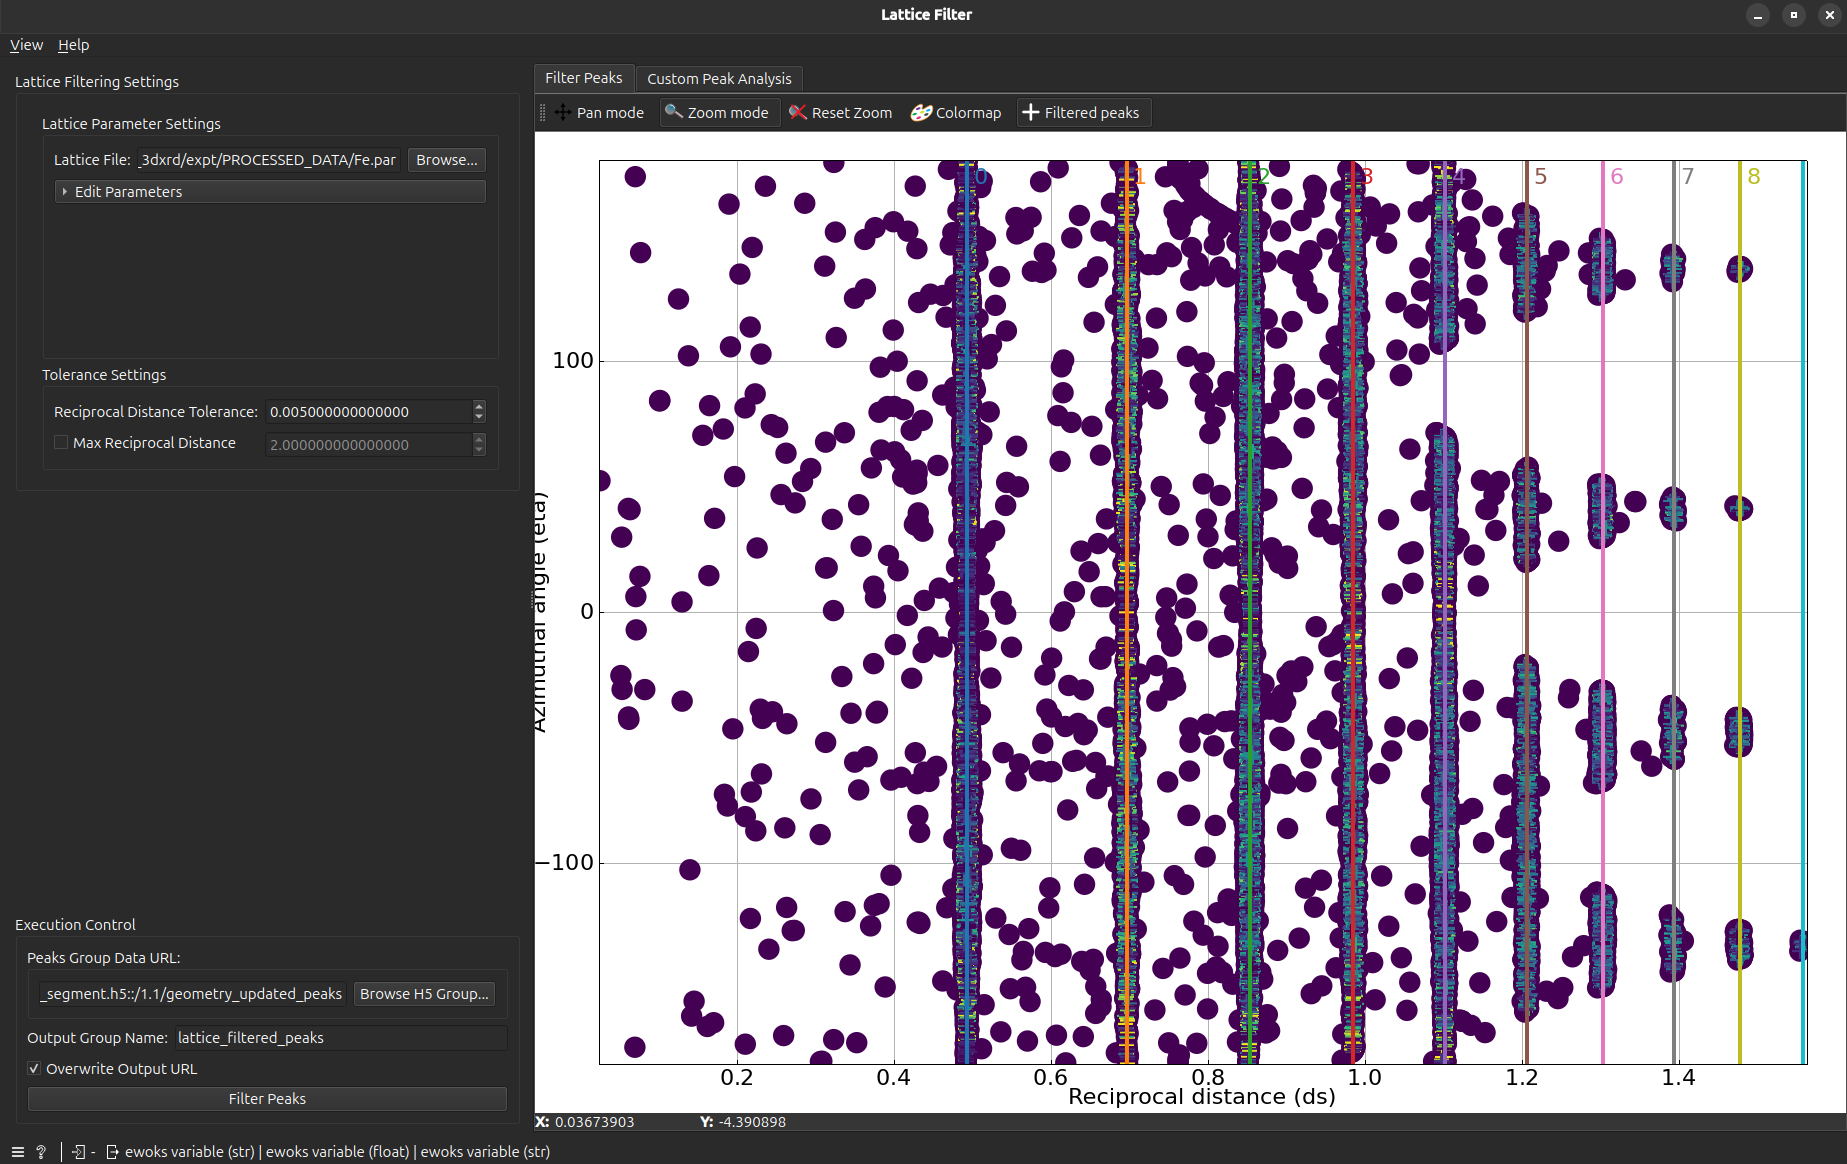Click Reset Zoom in the toolbar
Image resolution: width=1847 pixels, height=1164 pixels.
point(841,113)
